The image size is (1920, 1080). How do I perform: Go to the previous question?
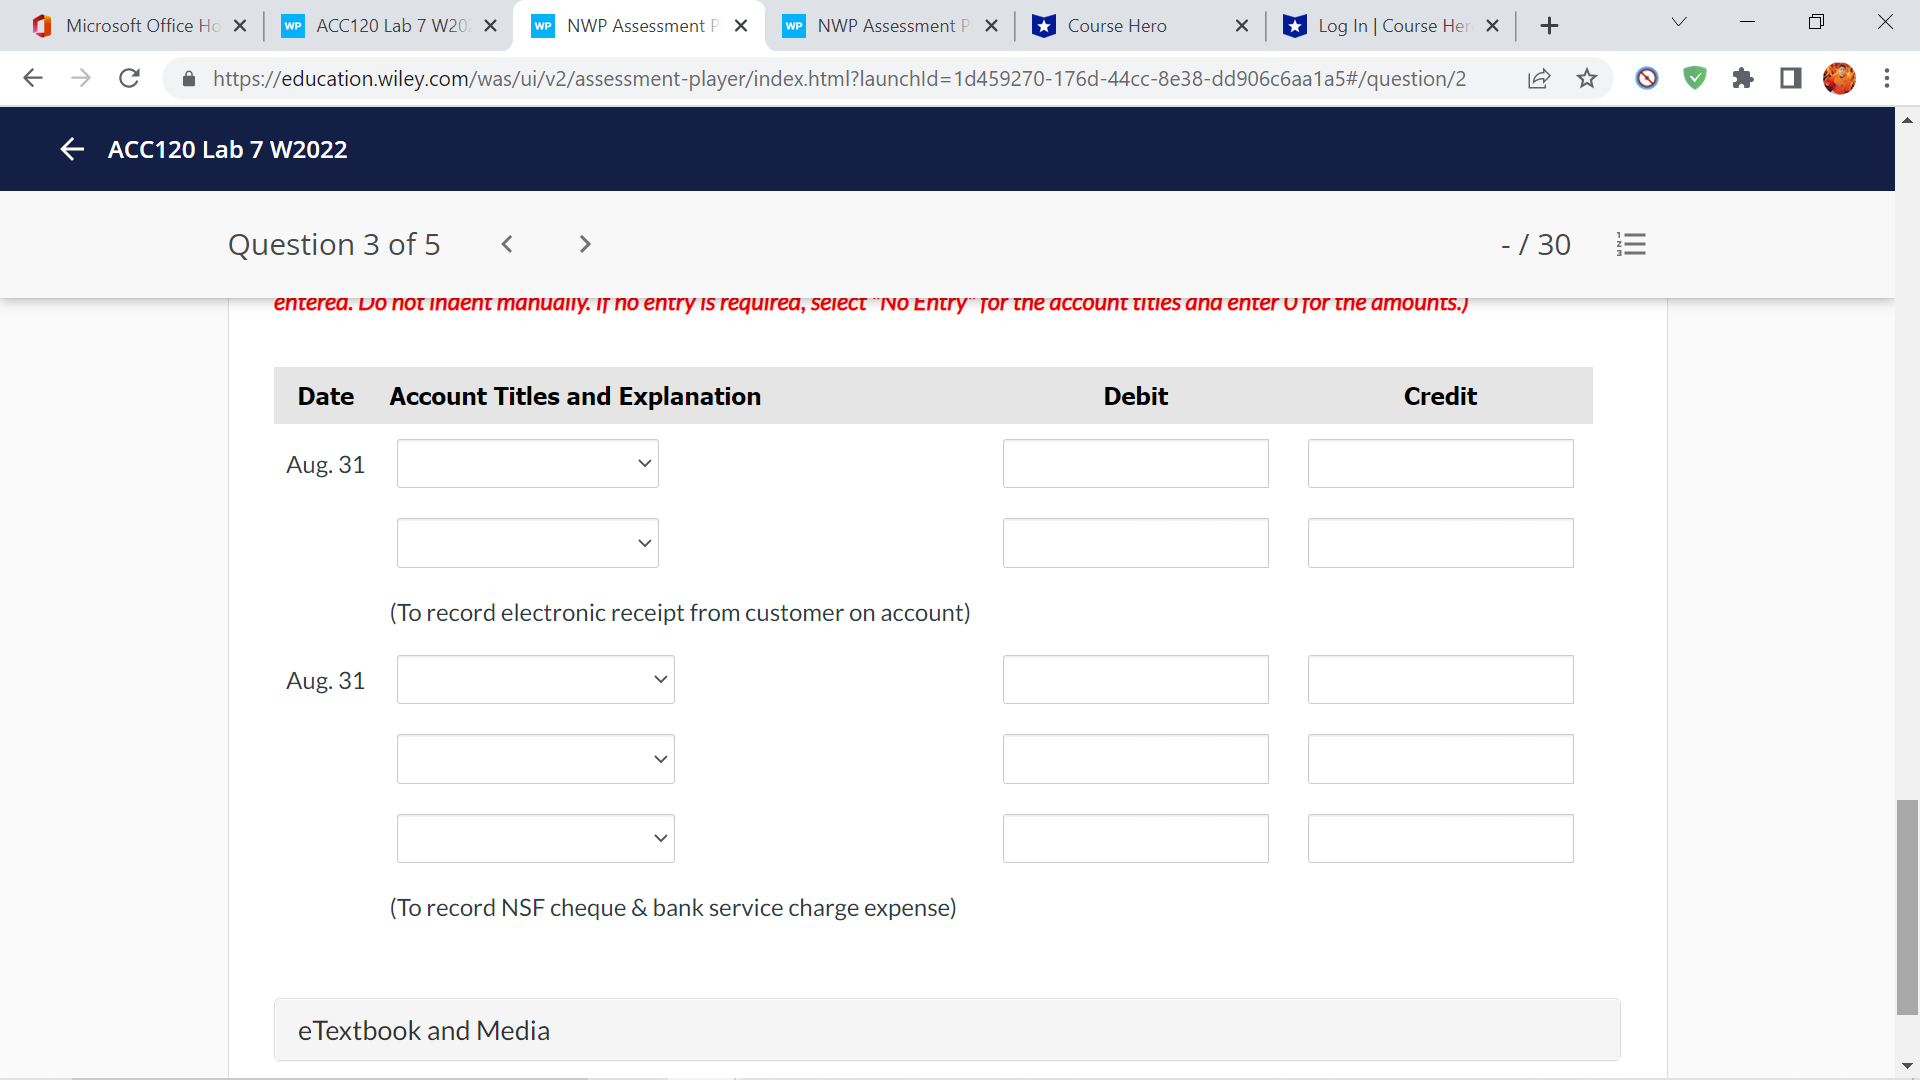(507, 244)
